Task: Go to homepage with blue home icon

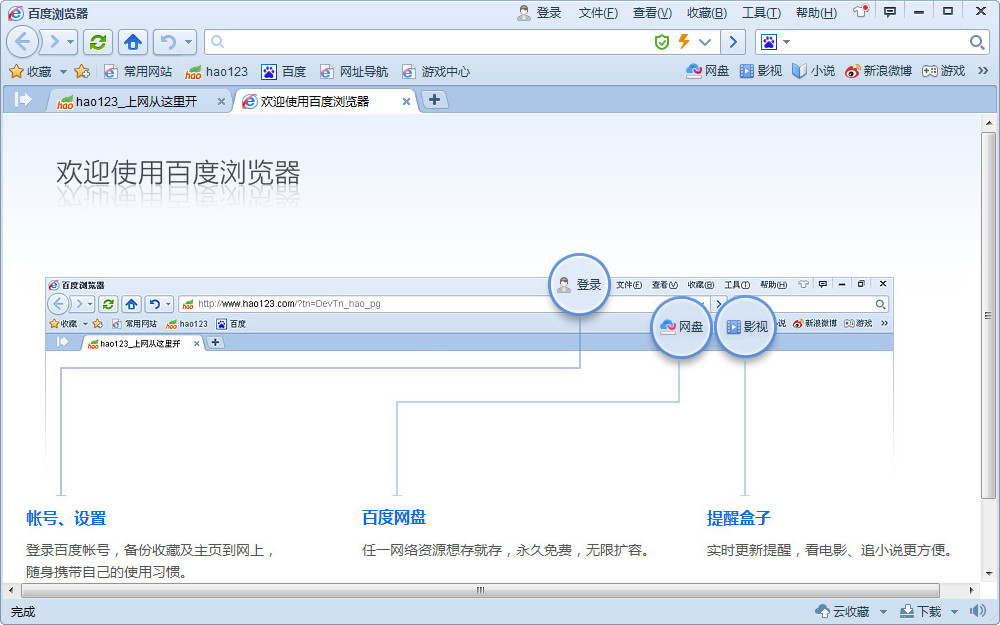Action: pos(133,42)
